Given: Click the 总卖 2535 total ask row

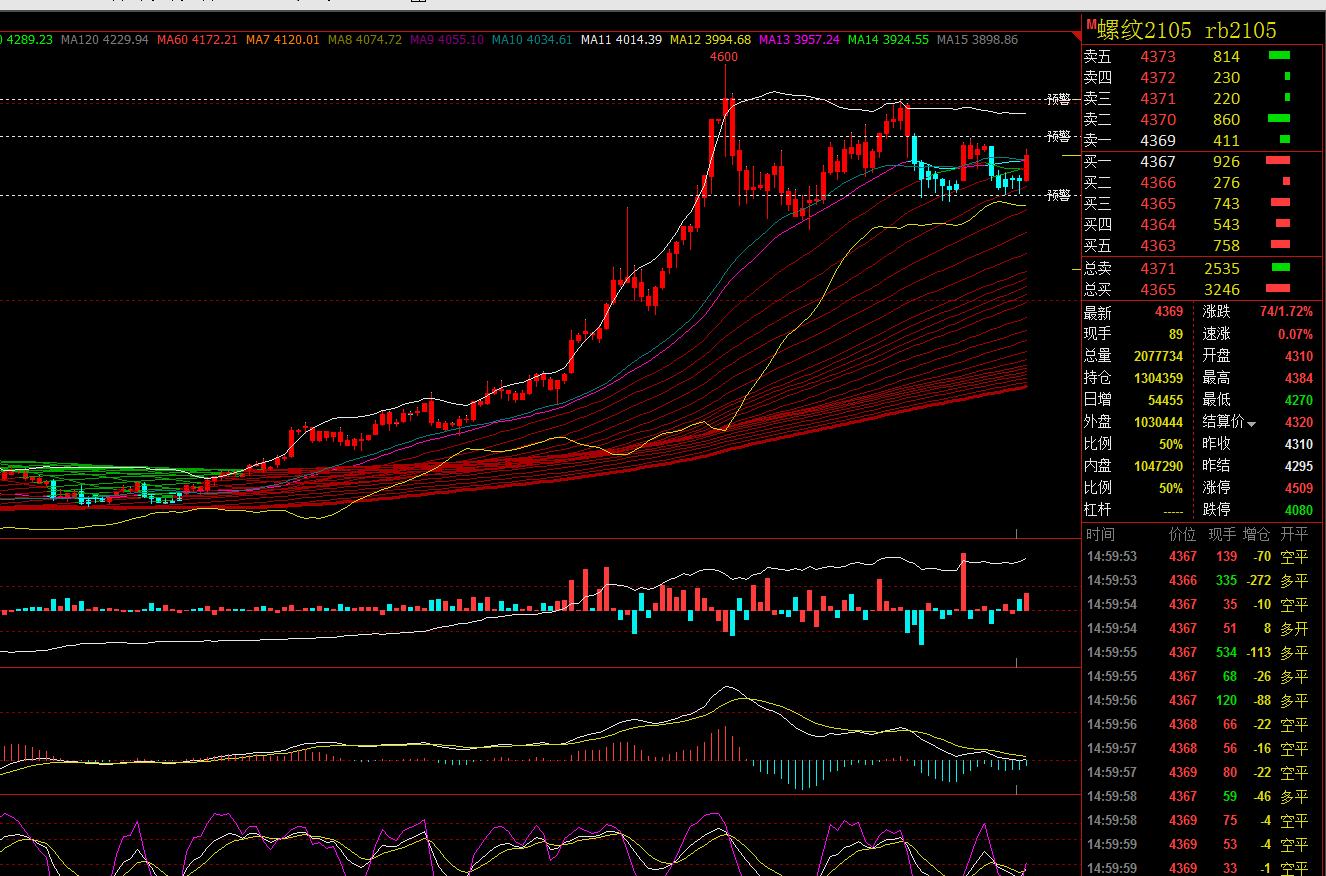Looking at the screenshot, I should pyautogui.click(x=1203, y=269).
